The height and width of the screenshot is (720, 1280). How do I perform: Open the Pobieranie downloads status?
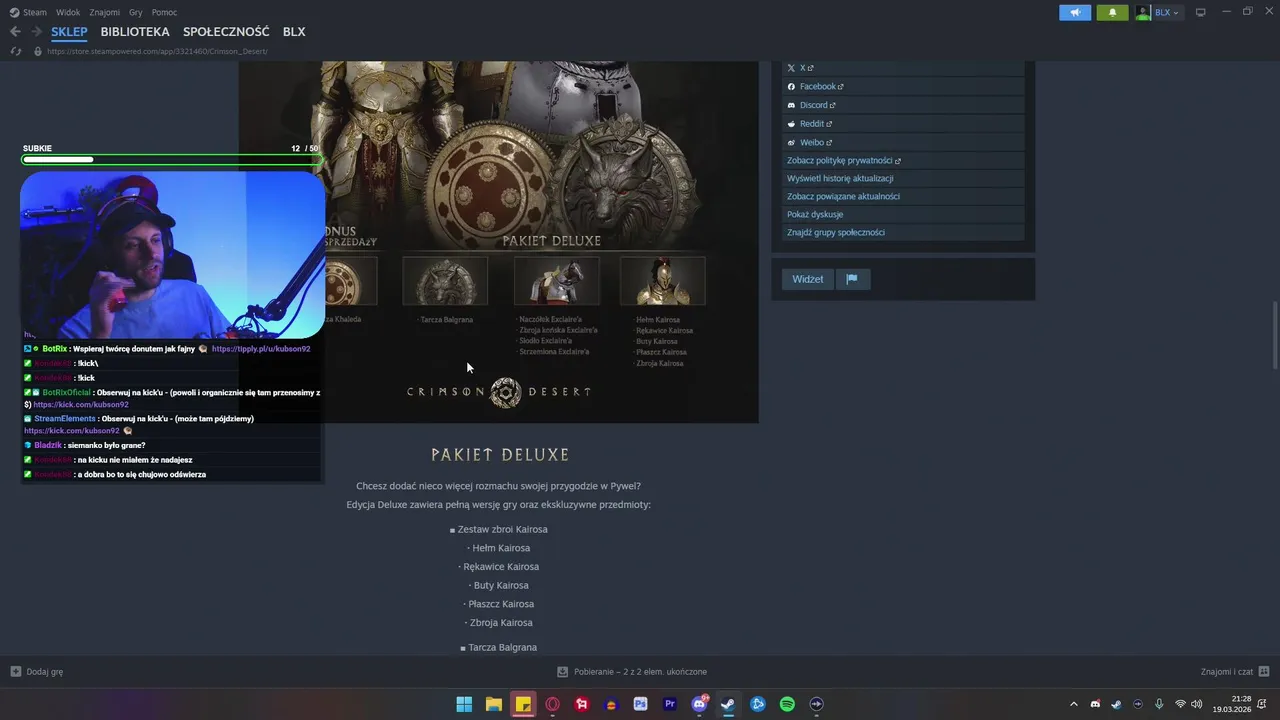pos(632,672)
